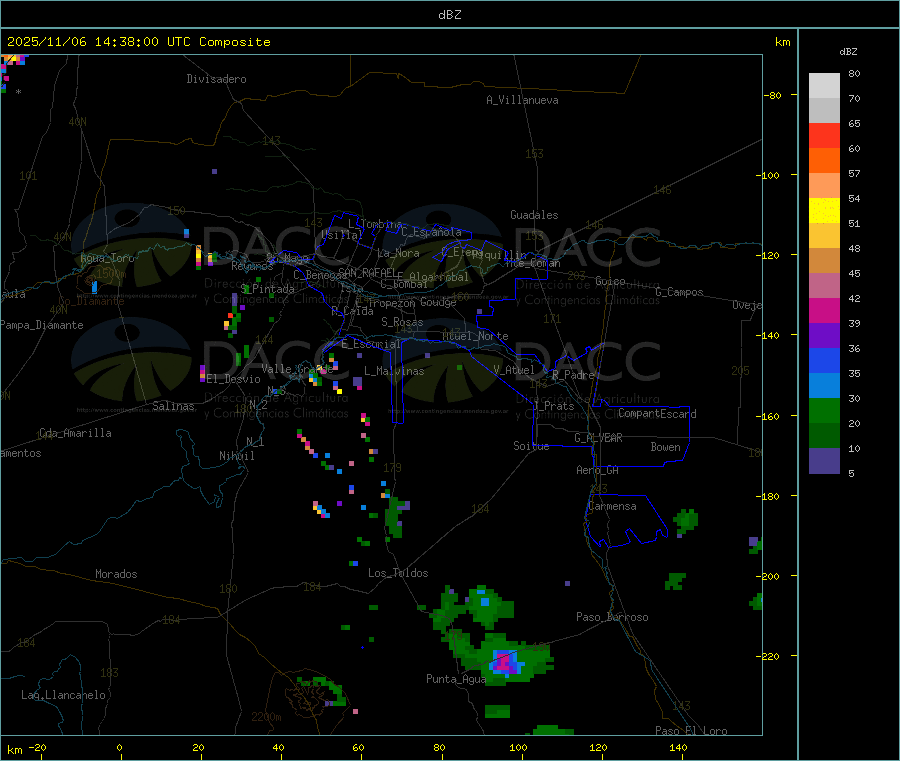This screenshot has width=900, height=761.
Task: Click the El_Desvio map label
Action: click(234, 379)
